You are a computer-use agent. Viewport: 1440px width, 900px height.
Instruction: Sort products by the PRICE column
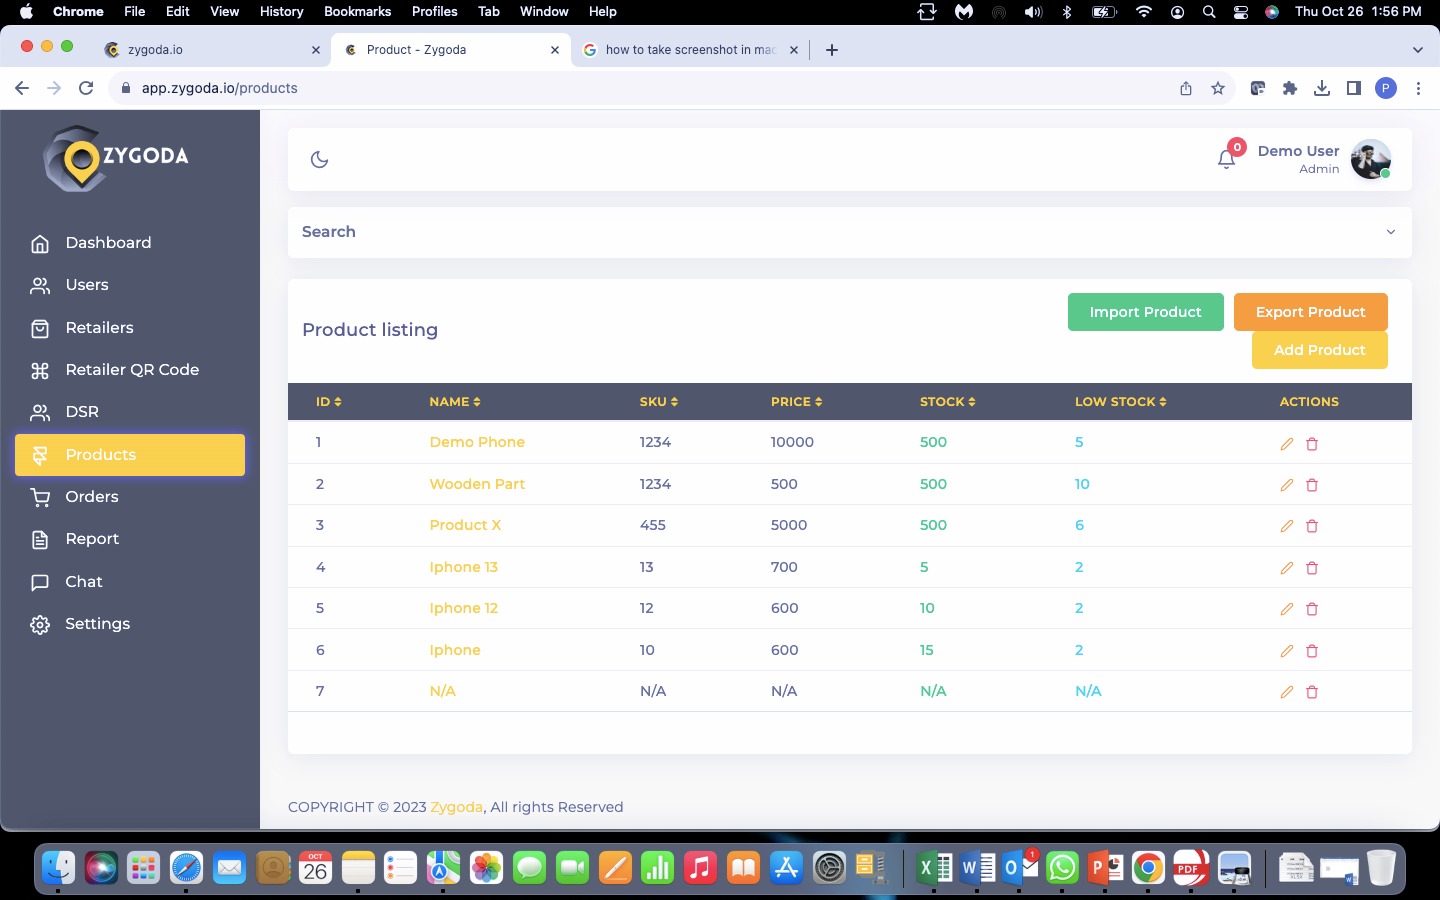pos(796,402)
